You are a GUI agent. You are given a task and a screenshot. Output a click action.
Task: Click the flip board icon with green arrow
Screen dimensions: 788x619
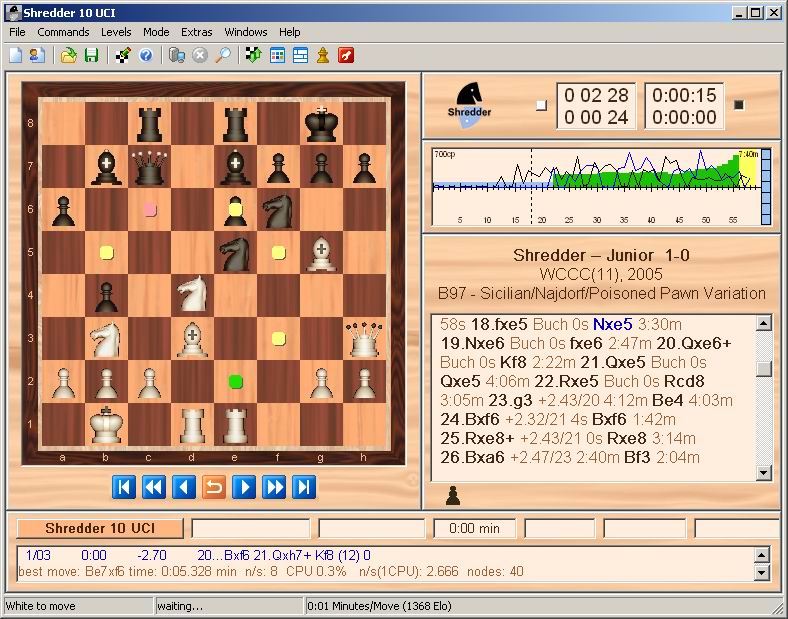click(x=253, y=55)
